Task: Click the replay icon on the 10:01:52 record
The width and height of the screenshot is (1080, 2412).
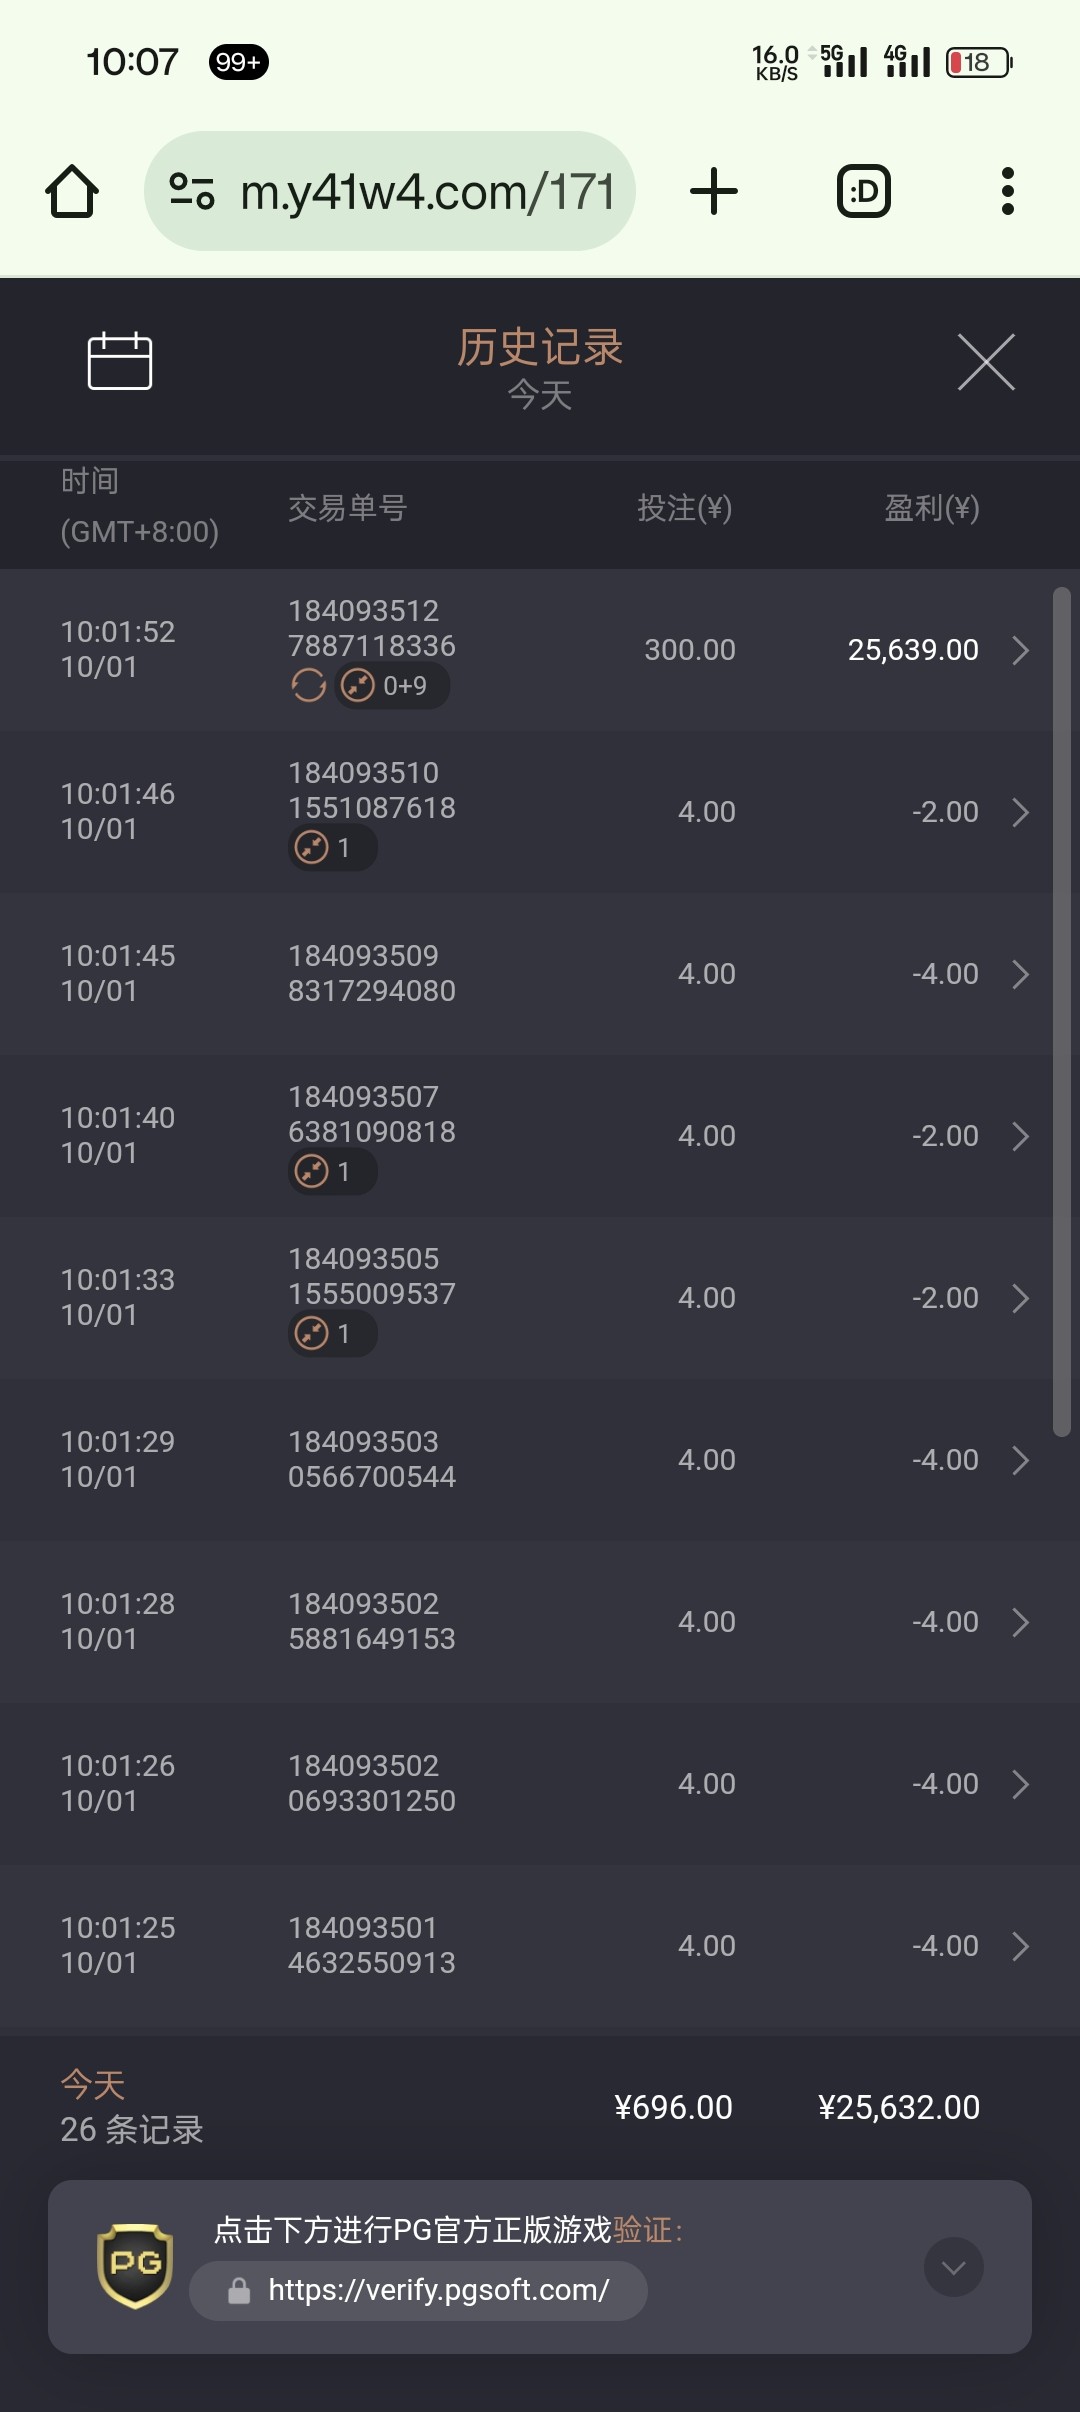Action: tap(309, 686)
